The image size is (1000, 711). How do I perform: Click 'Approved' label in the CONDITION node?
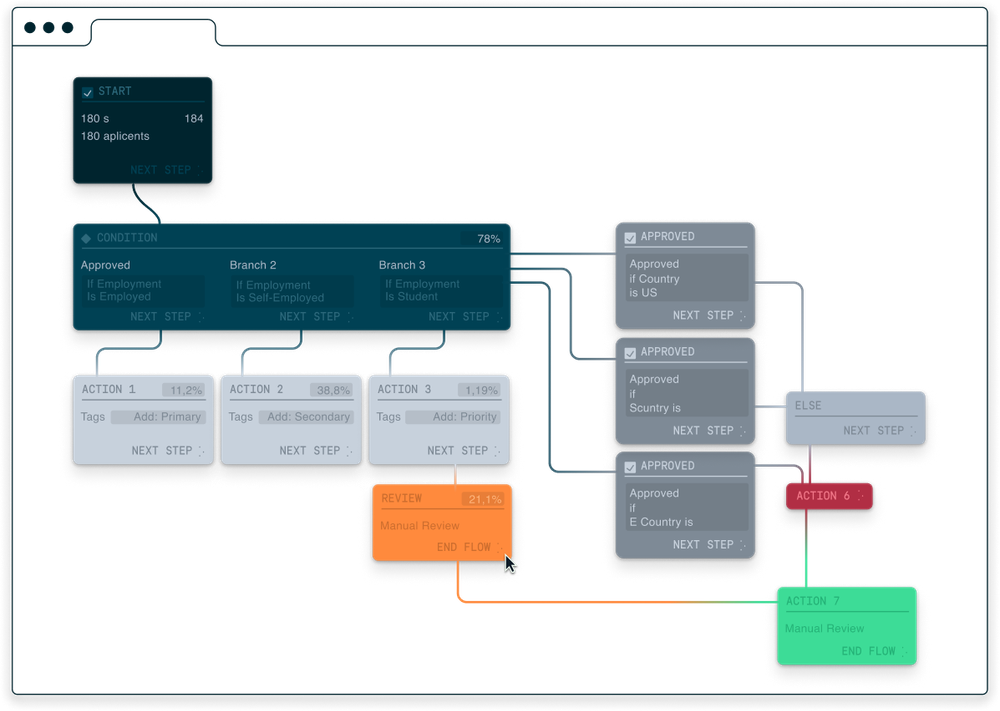(105, 265)
